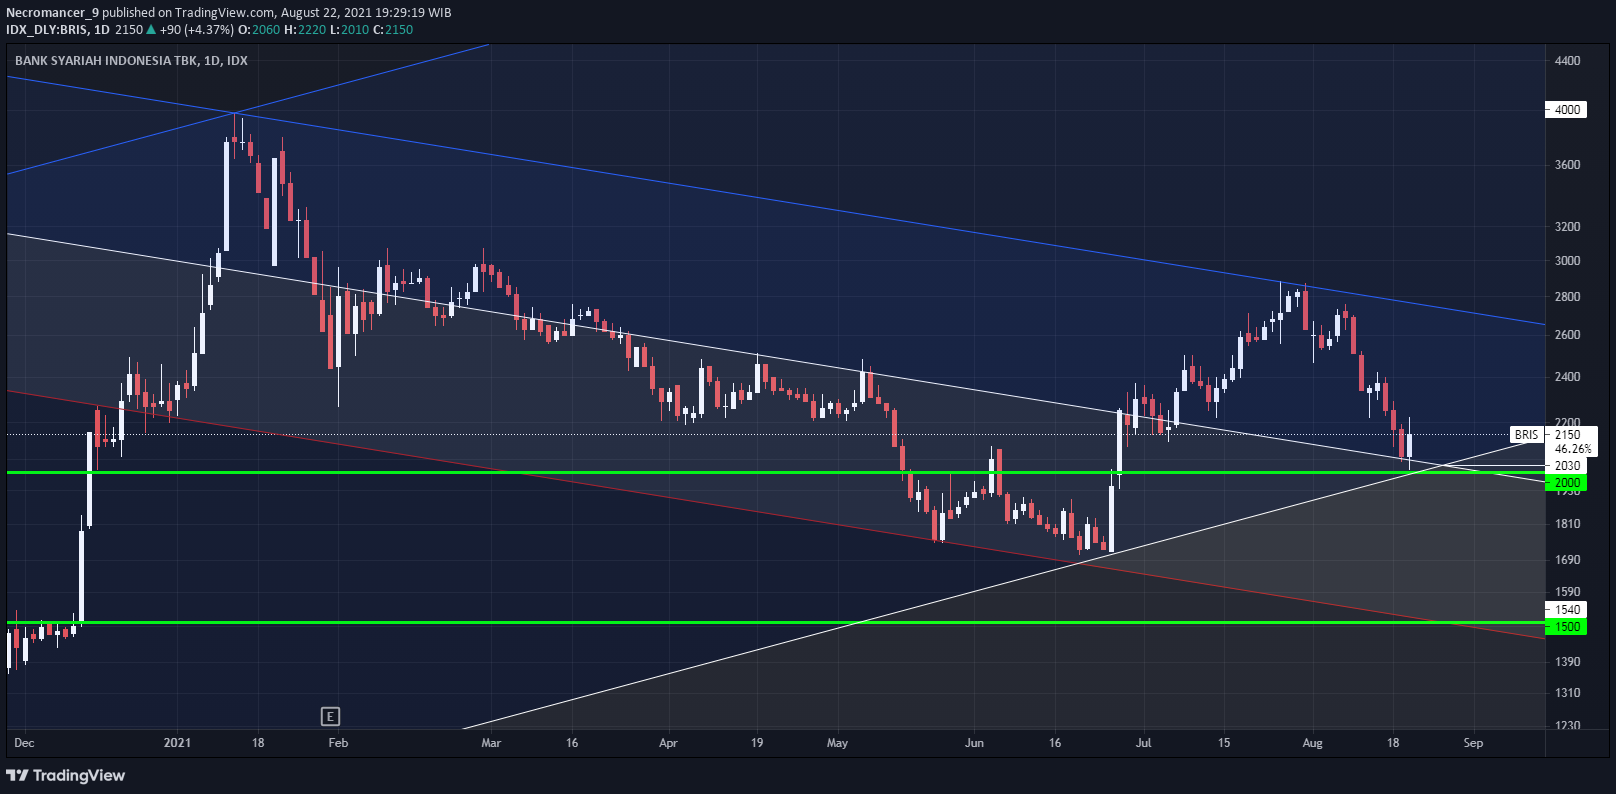Click the 4400 axis value
Screen dimensions: 1616x794
pos(1567,60)
